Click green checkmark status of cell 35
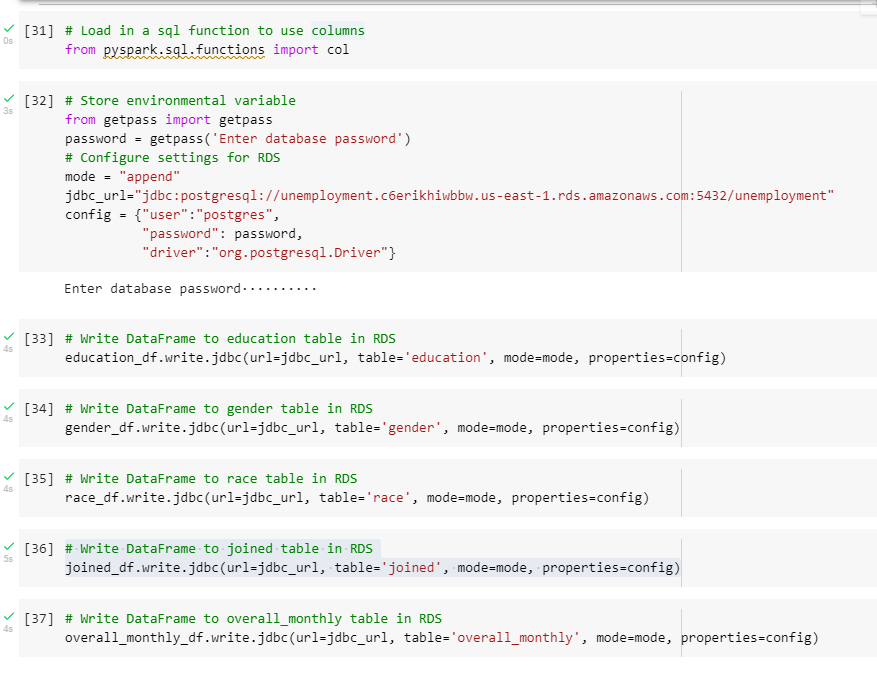This screenshot has height=675, width=877. click(8, 476)
